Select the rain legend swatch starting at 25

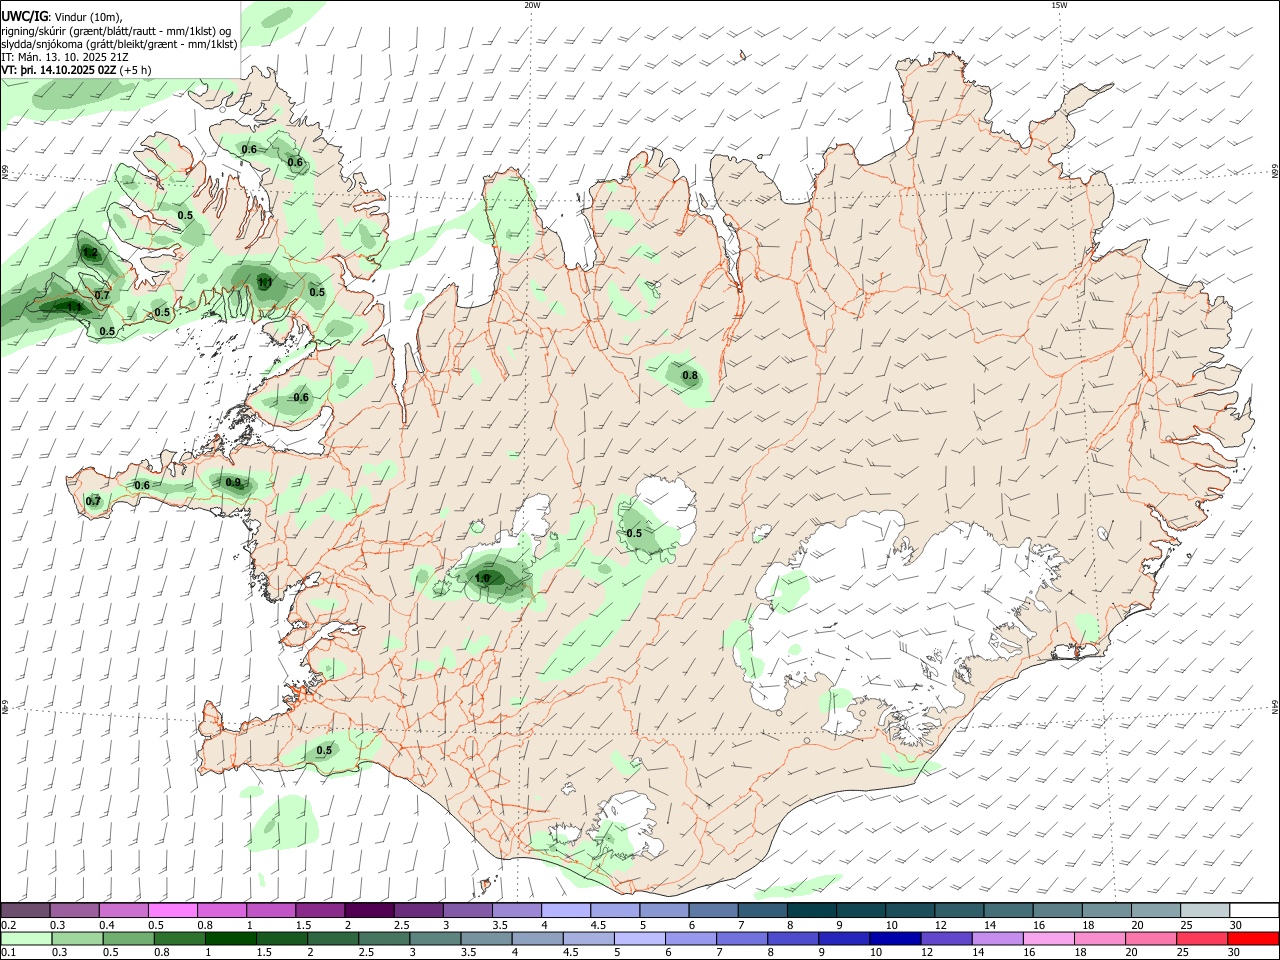pos(1200,939)
